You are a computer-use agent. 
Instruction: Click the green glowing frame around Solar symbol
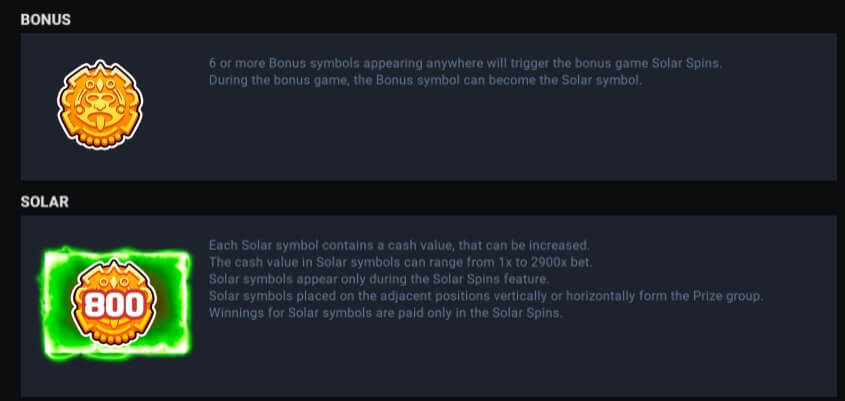pos(116,303)
